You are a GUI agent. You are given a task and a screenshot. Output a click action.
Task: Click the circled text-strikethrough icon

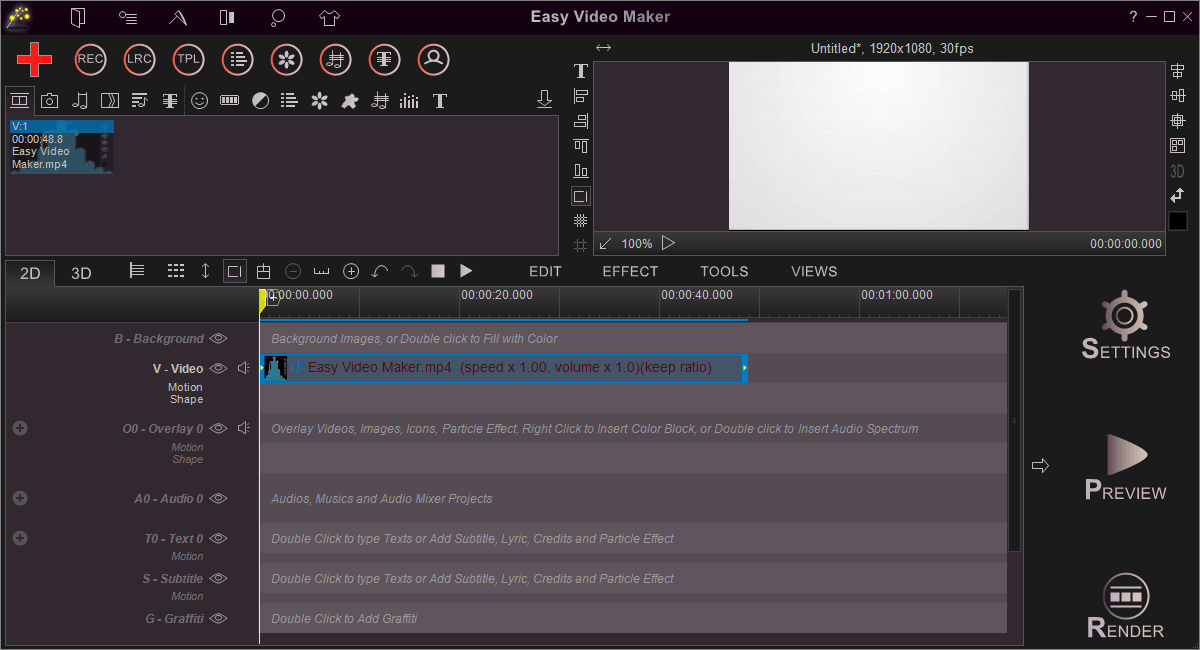[385, 60]
